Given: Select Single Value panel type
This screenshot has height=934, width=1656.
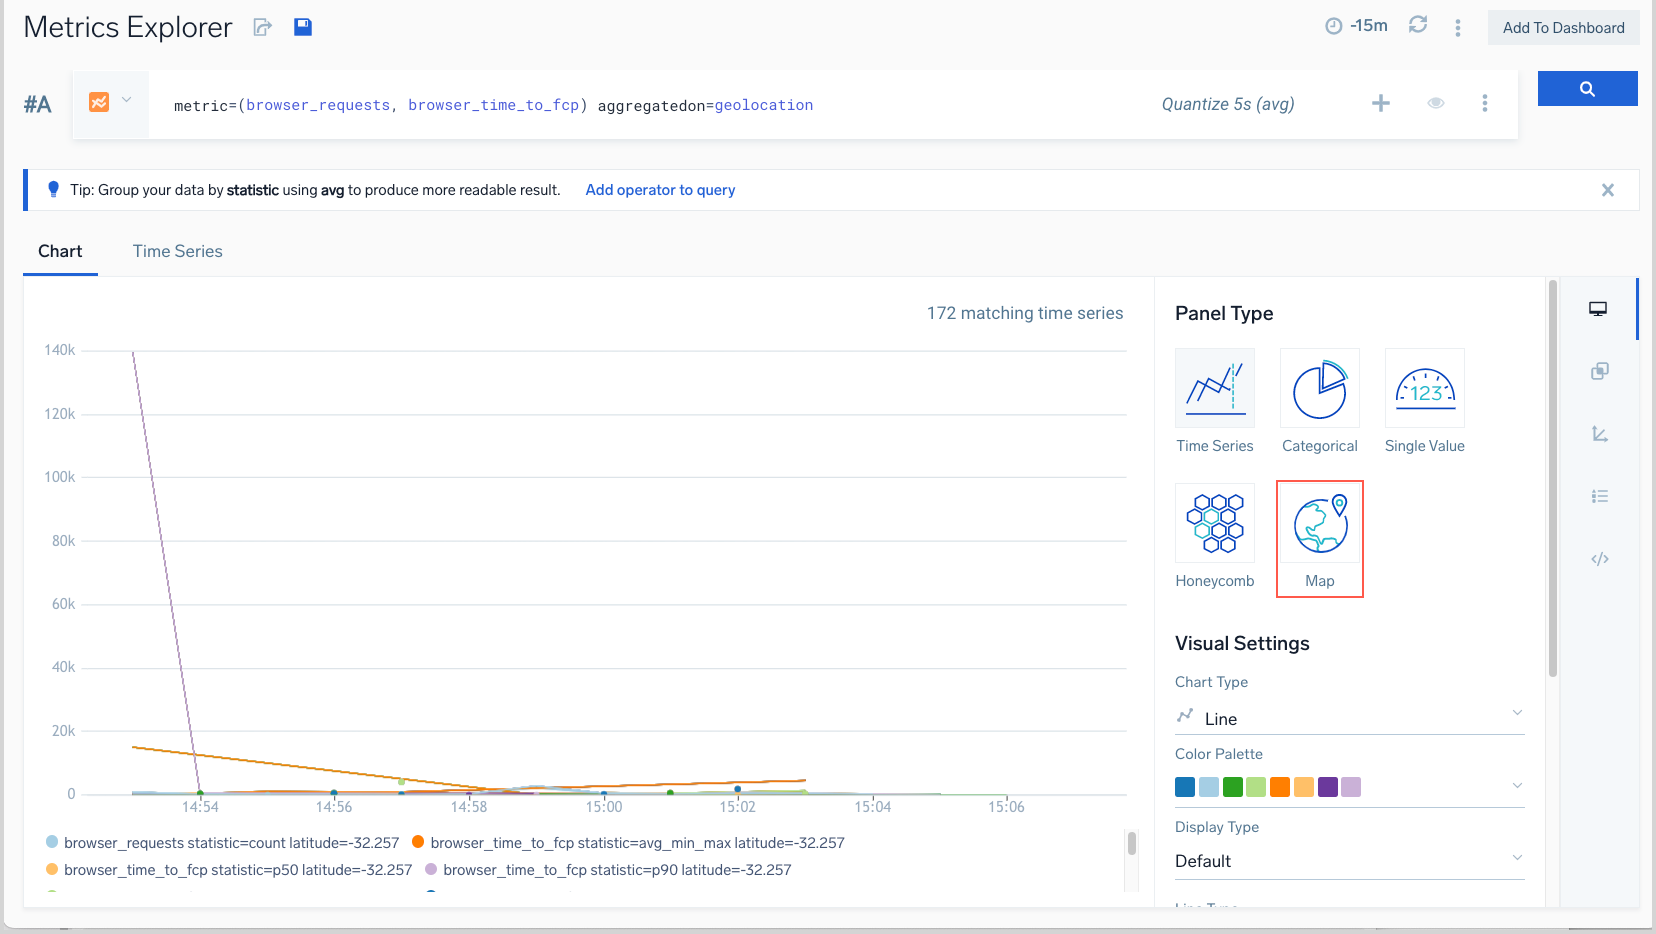Looking at the screenshot, I should [1425, 401].
